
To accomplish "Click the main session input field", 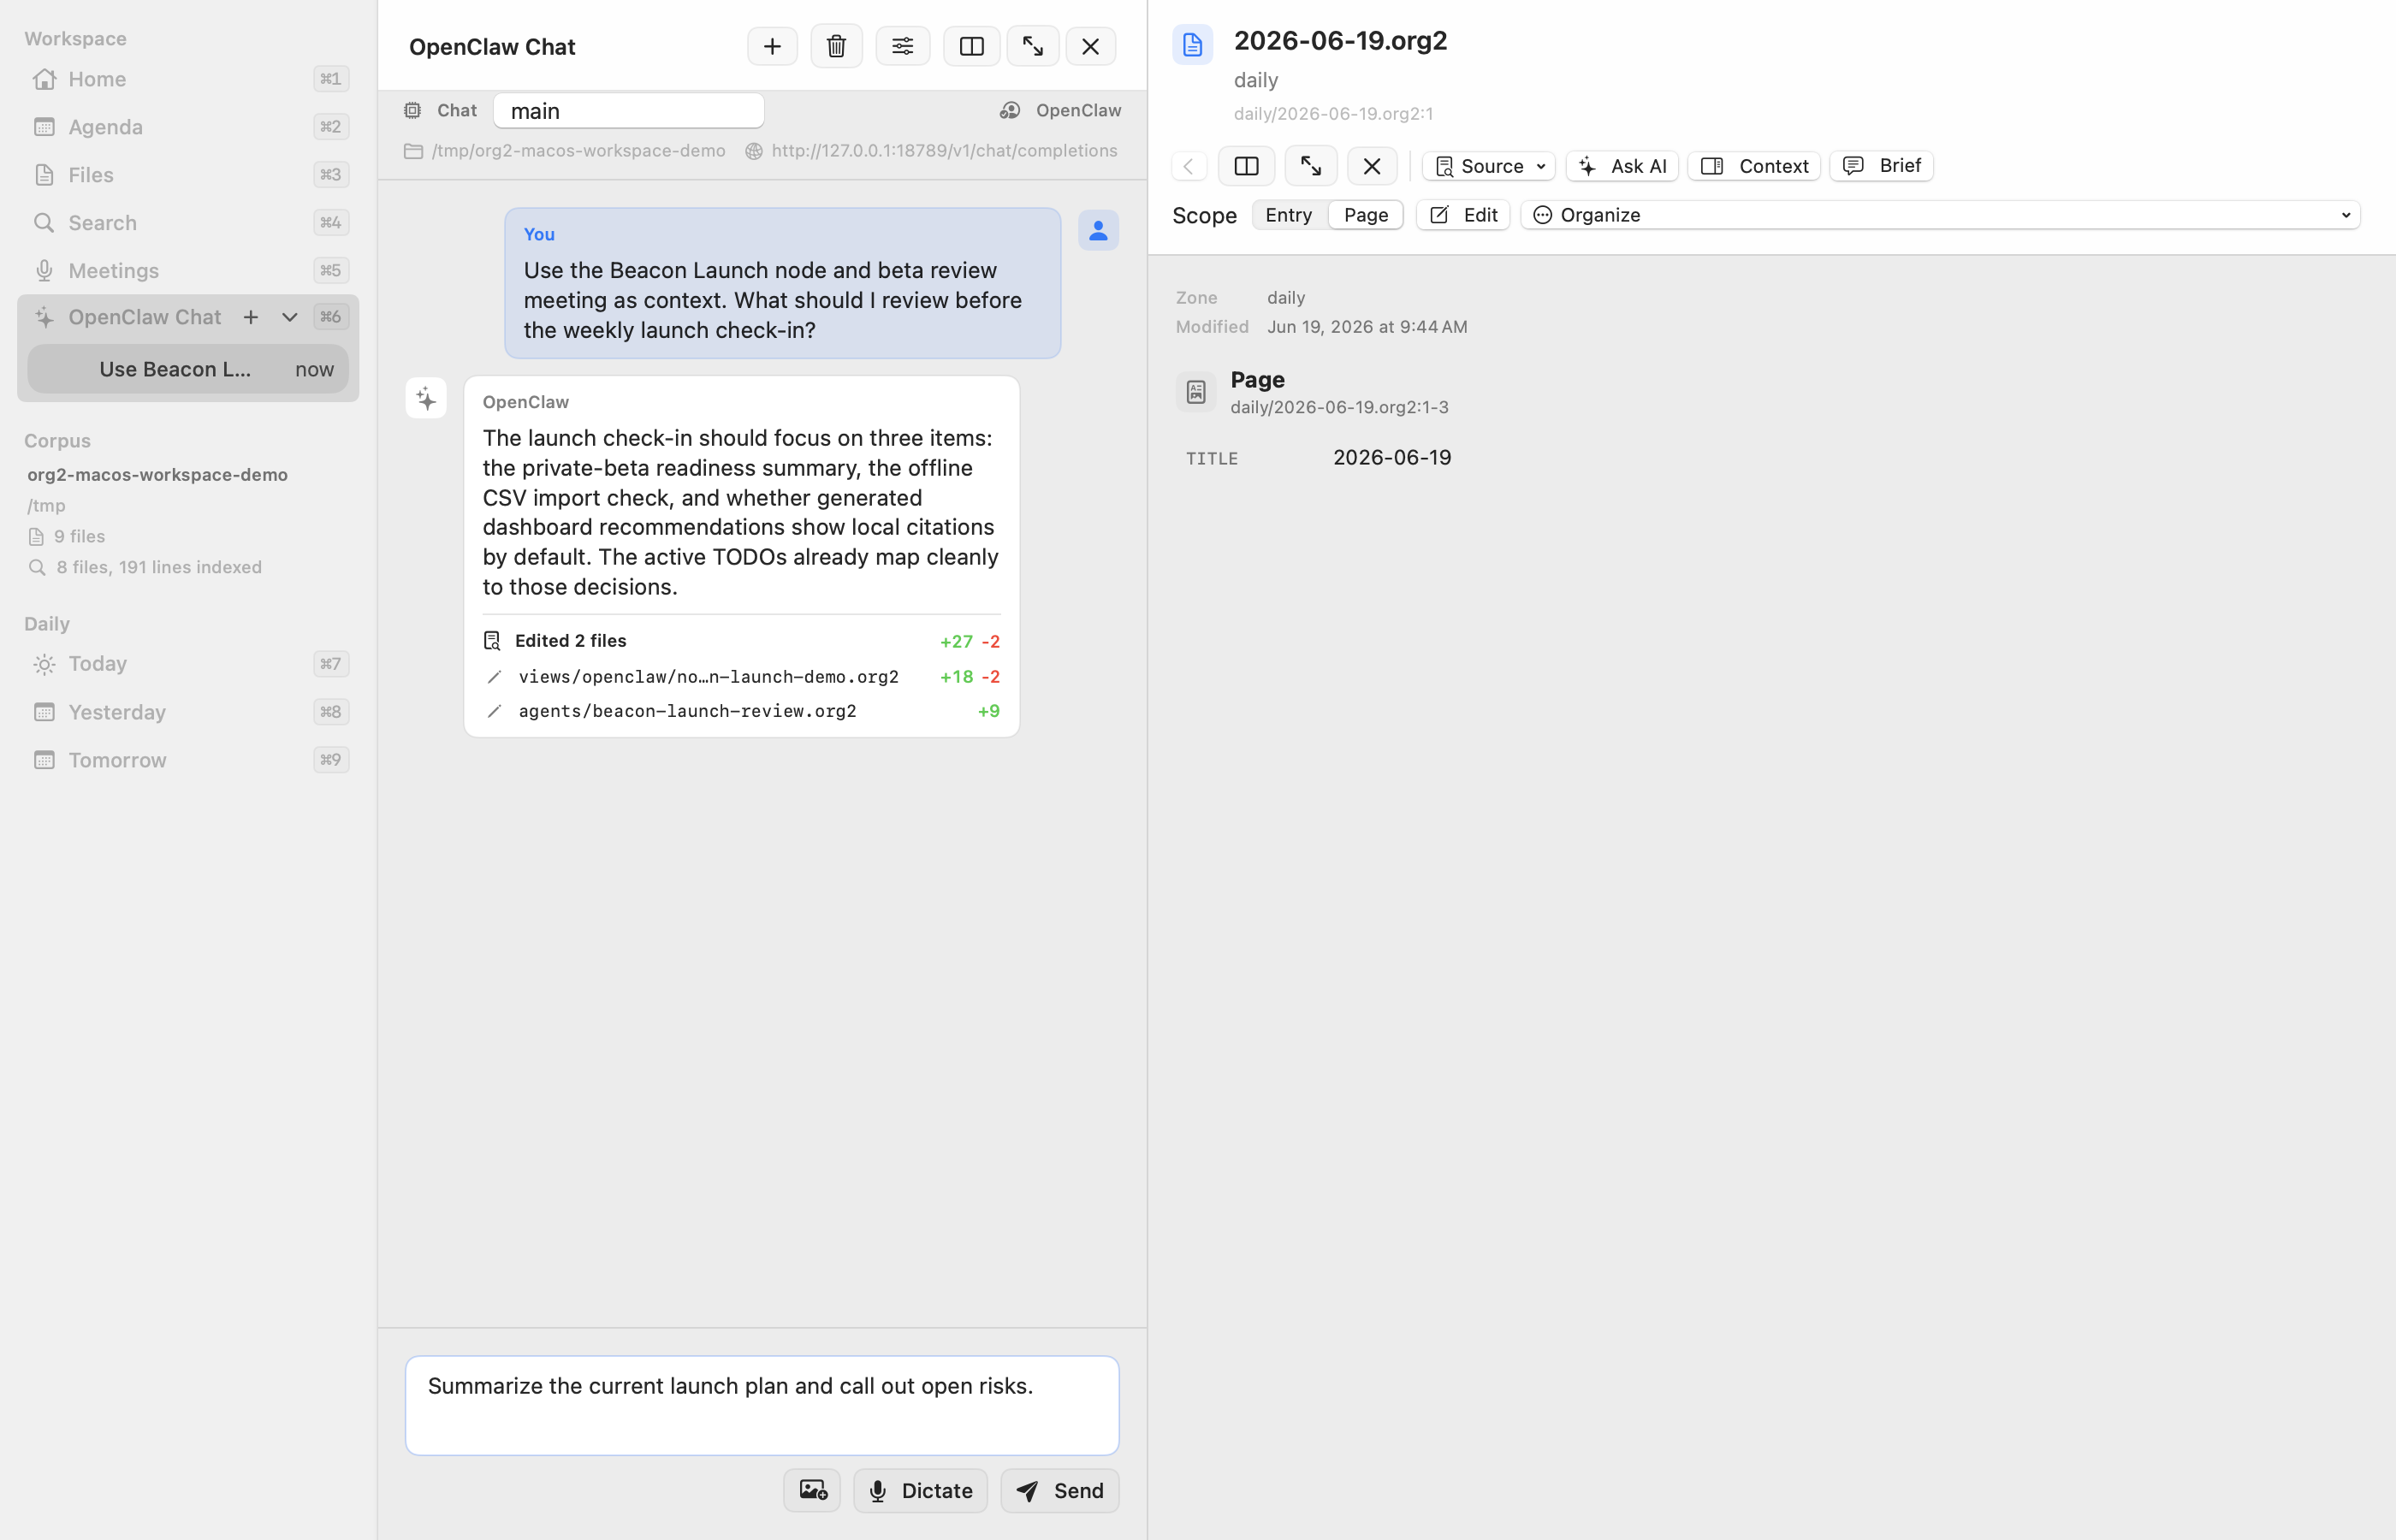I will tap(629, 110).
